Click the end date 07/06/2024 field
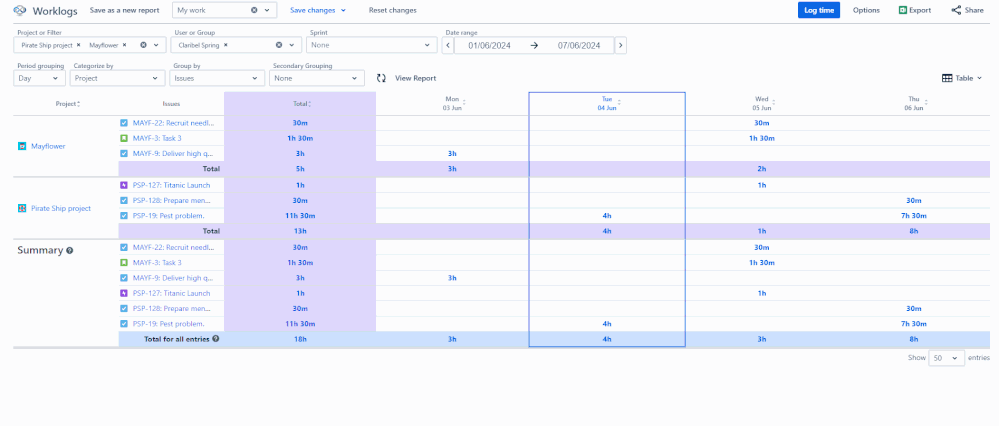The height and width of the screenshot is (426, 999). click(579, 45)
